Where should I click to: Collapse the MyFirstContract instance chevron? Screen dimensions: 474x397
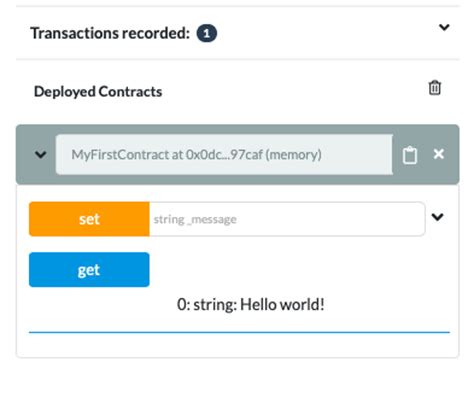click(41, 155)
